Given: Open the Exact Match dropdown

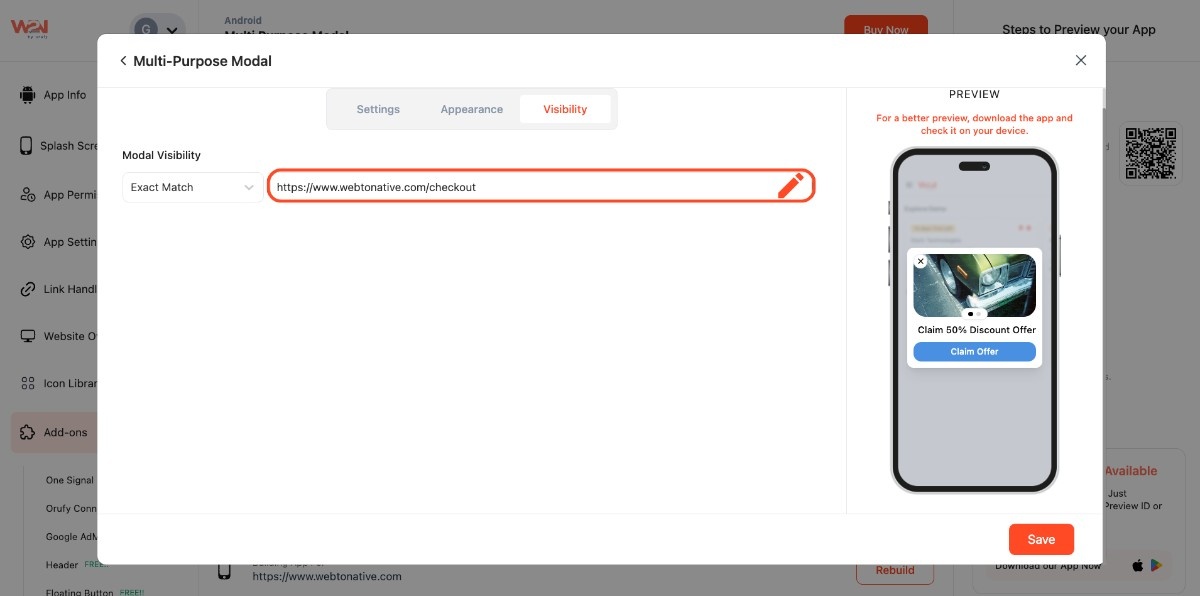Looking at the screenshot, I should pos(192,187).
